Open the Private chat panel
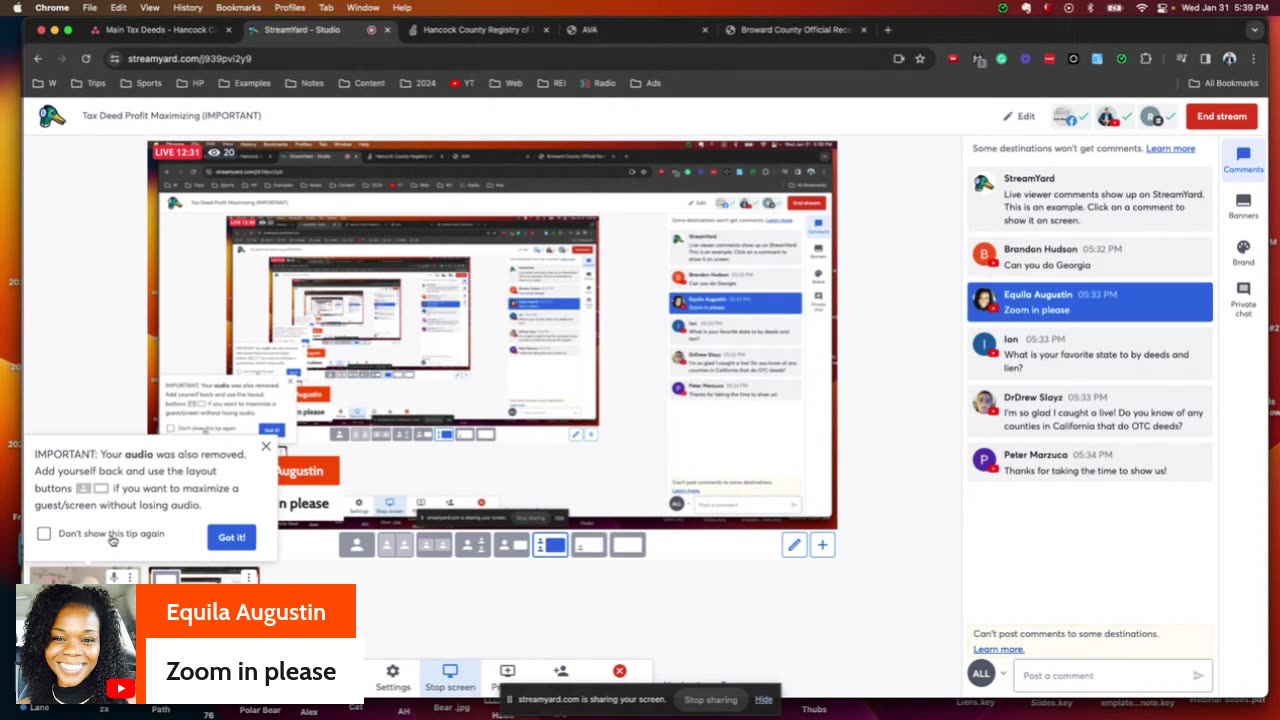Screen dimensions: 1280x720 [x=1243, y=300]
